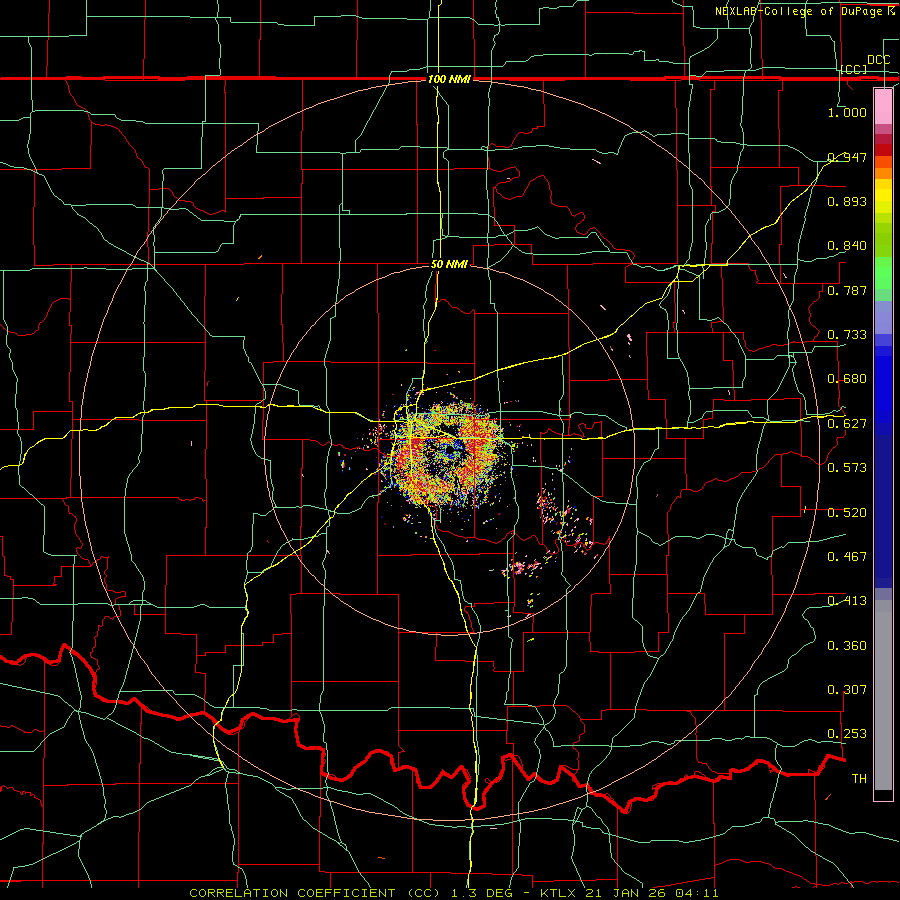
Task: Click the gray lower segment of color bar
Action: tap(883, 695)
